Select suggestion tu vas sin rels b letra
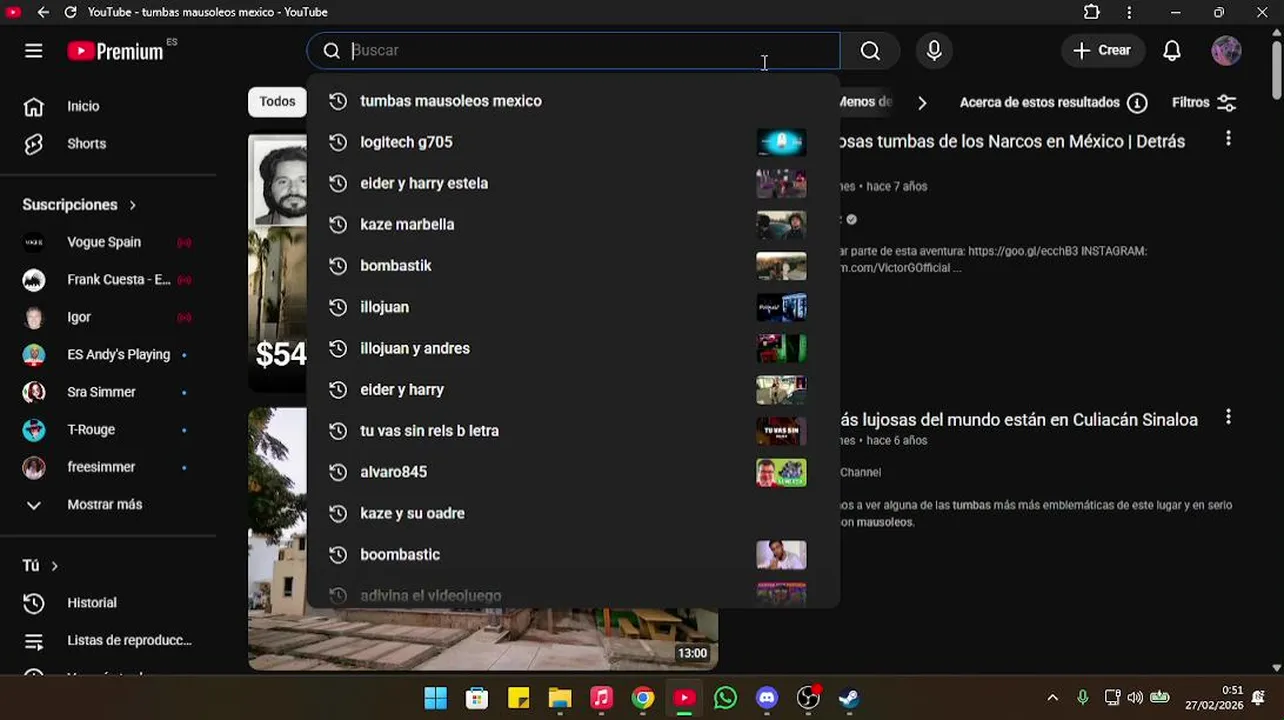Image resolution: width=1284 pixels, height=720 pixels. [573, 430]
